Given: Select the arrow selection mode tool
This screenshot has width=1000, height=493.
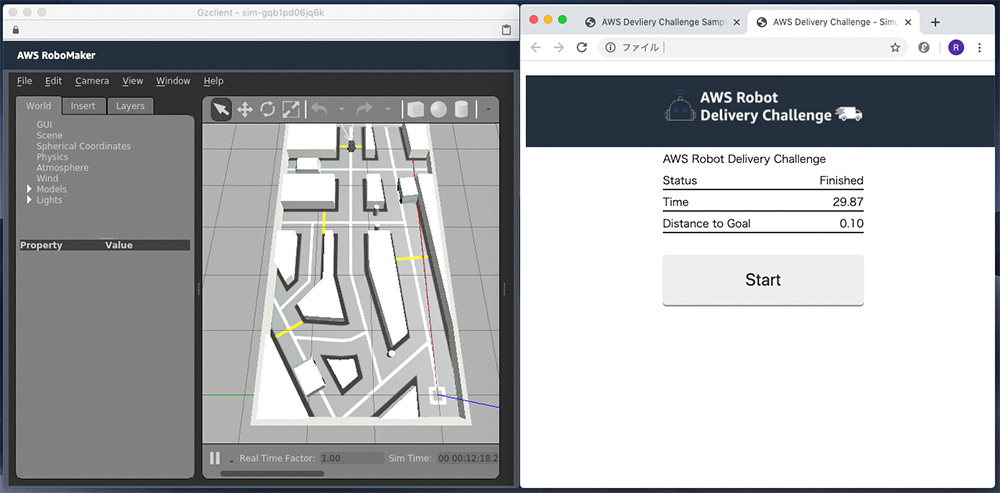Looking at the screenshot, I should [x=221, y=110].
